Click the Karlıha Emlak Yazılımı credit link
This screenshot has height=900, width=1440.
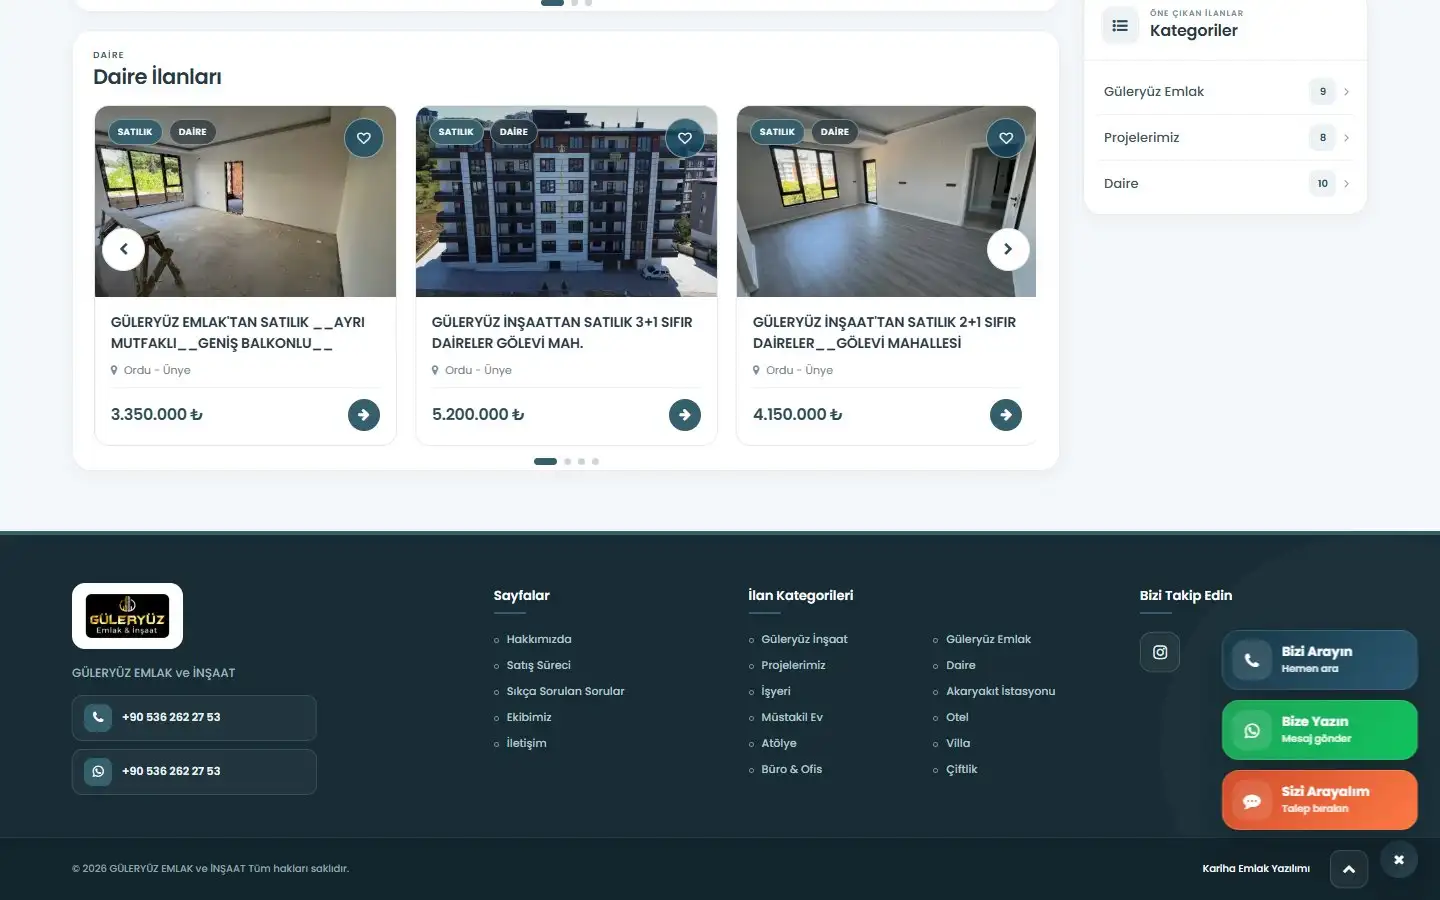[1256, 869]
